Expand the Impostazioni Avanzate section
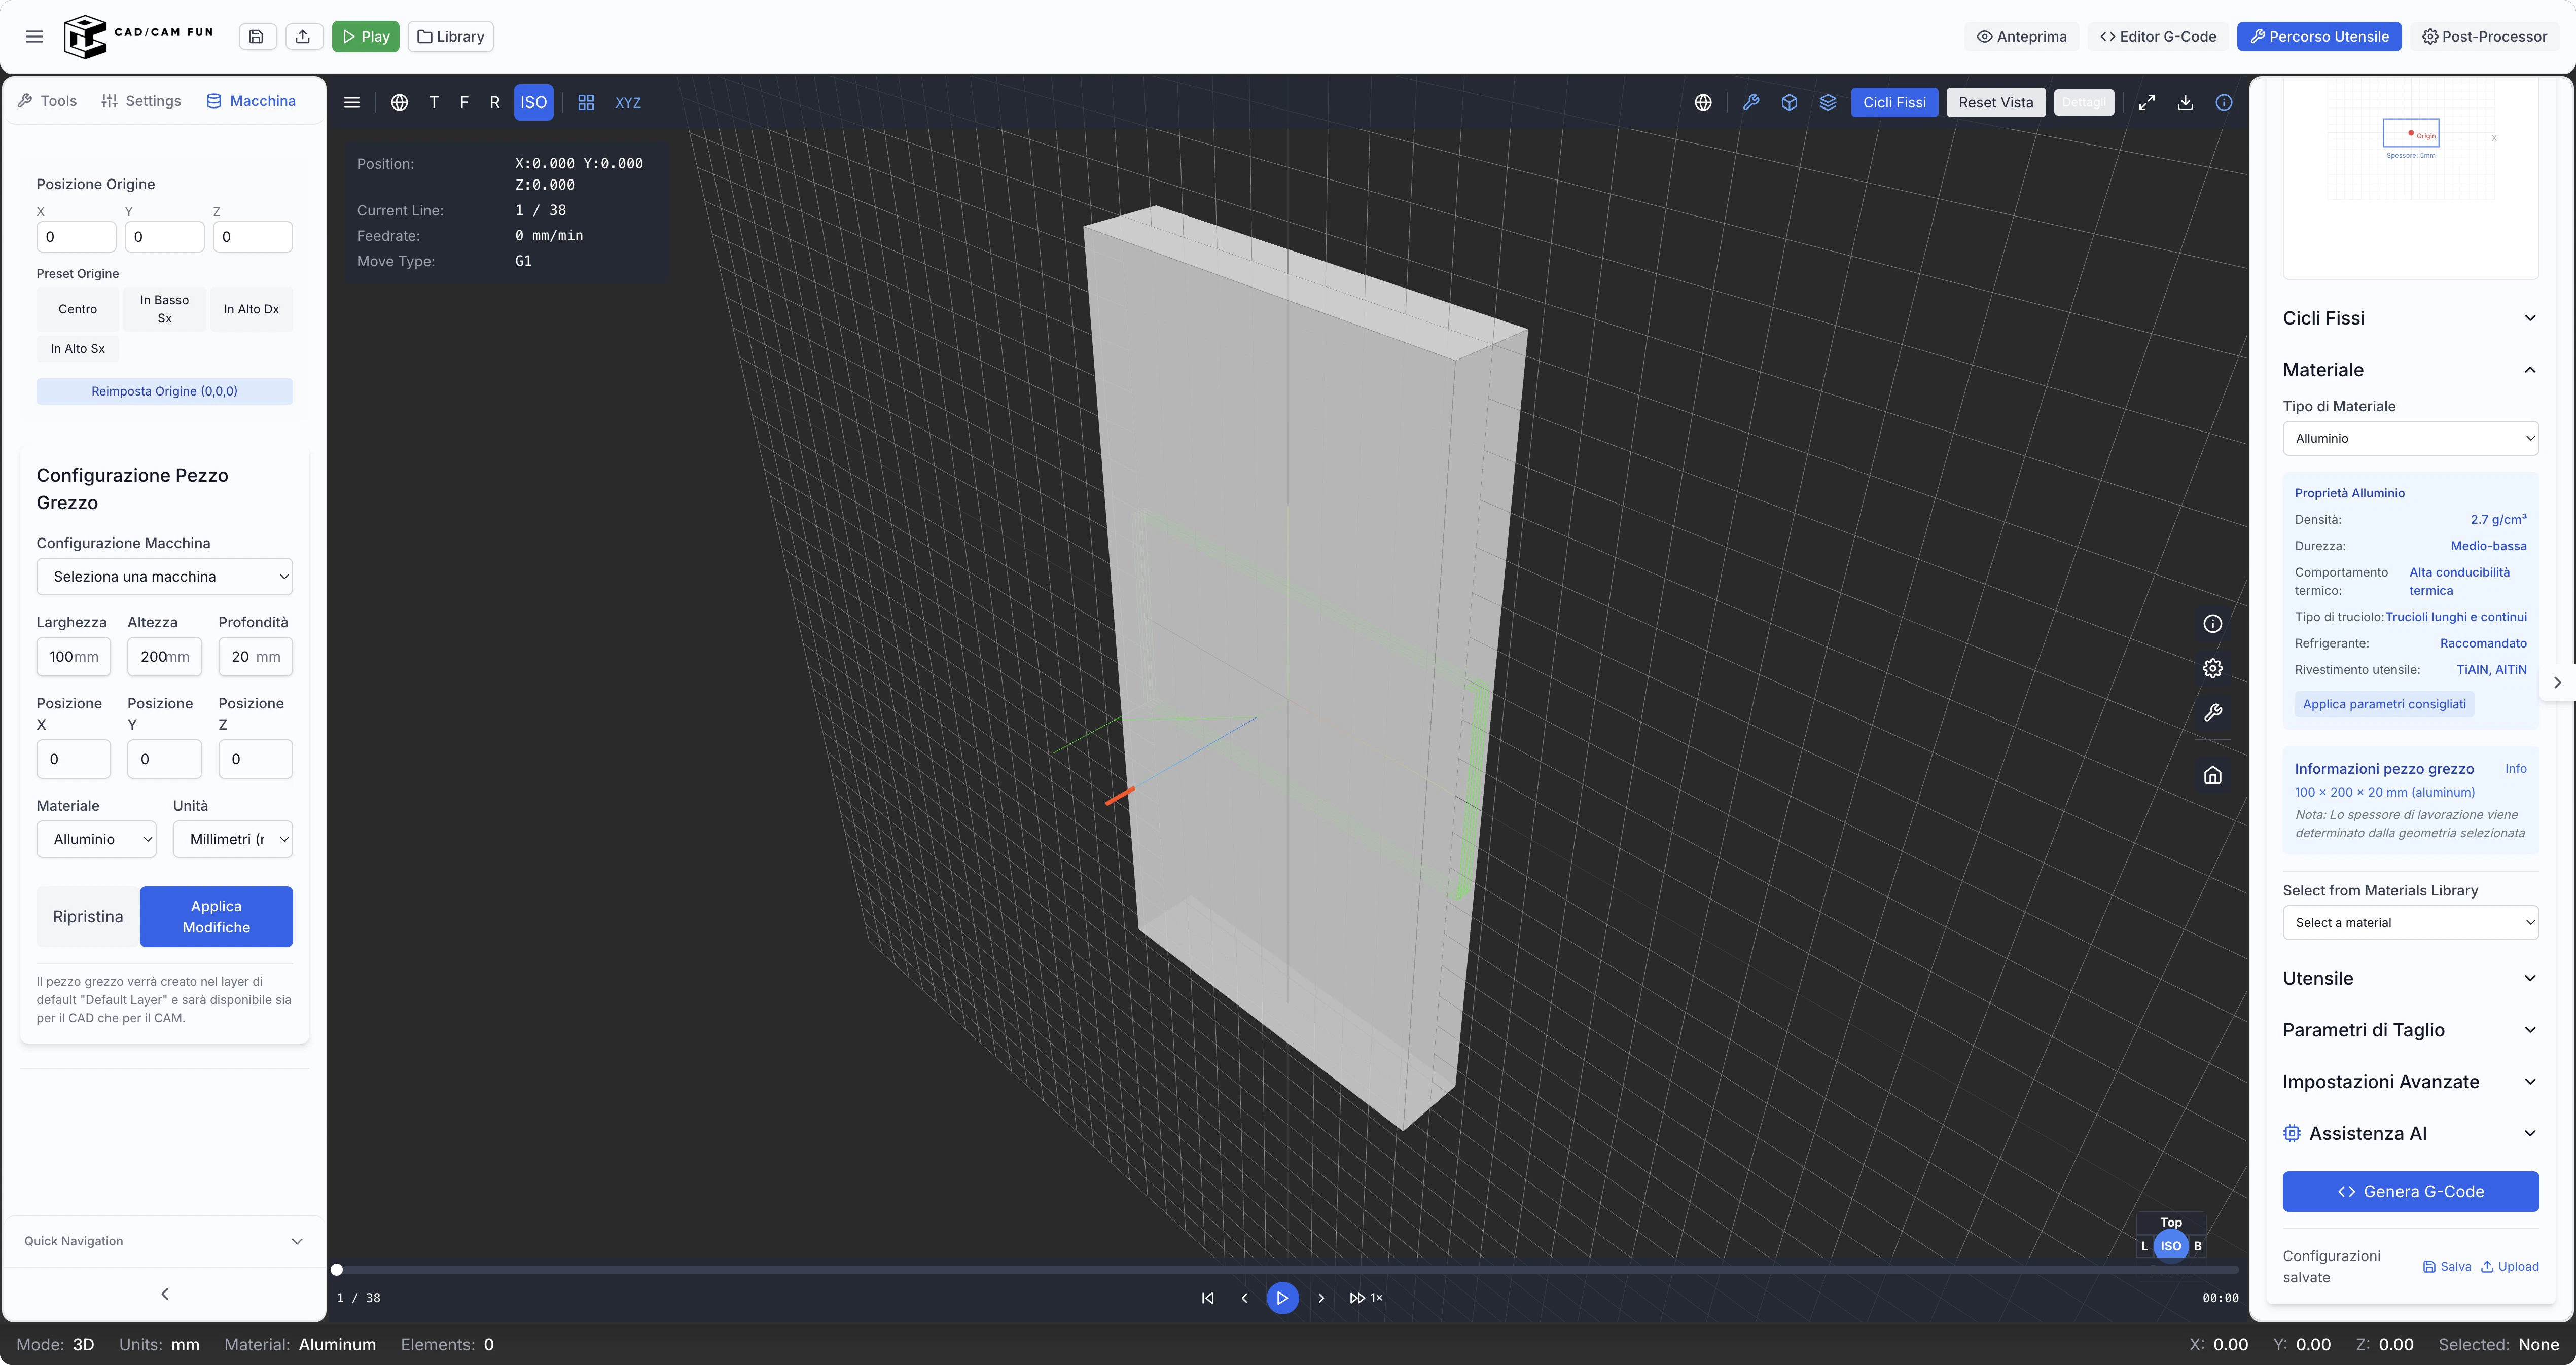Image resolution: width=2576 pixels, height=1365 pixels. [2410, 1082]
